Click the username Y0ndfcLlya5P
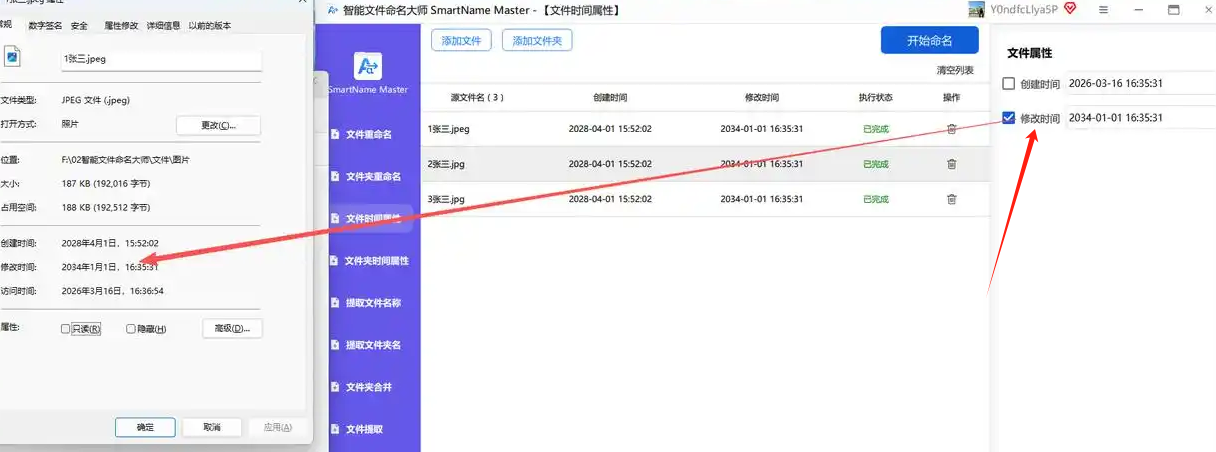The width and height of the screenshot is (1216, 452). point(1025,9)
